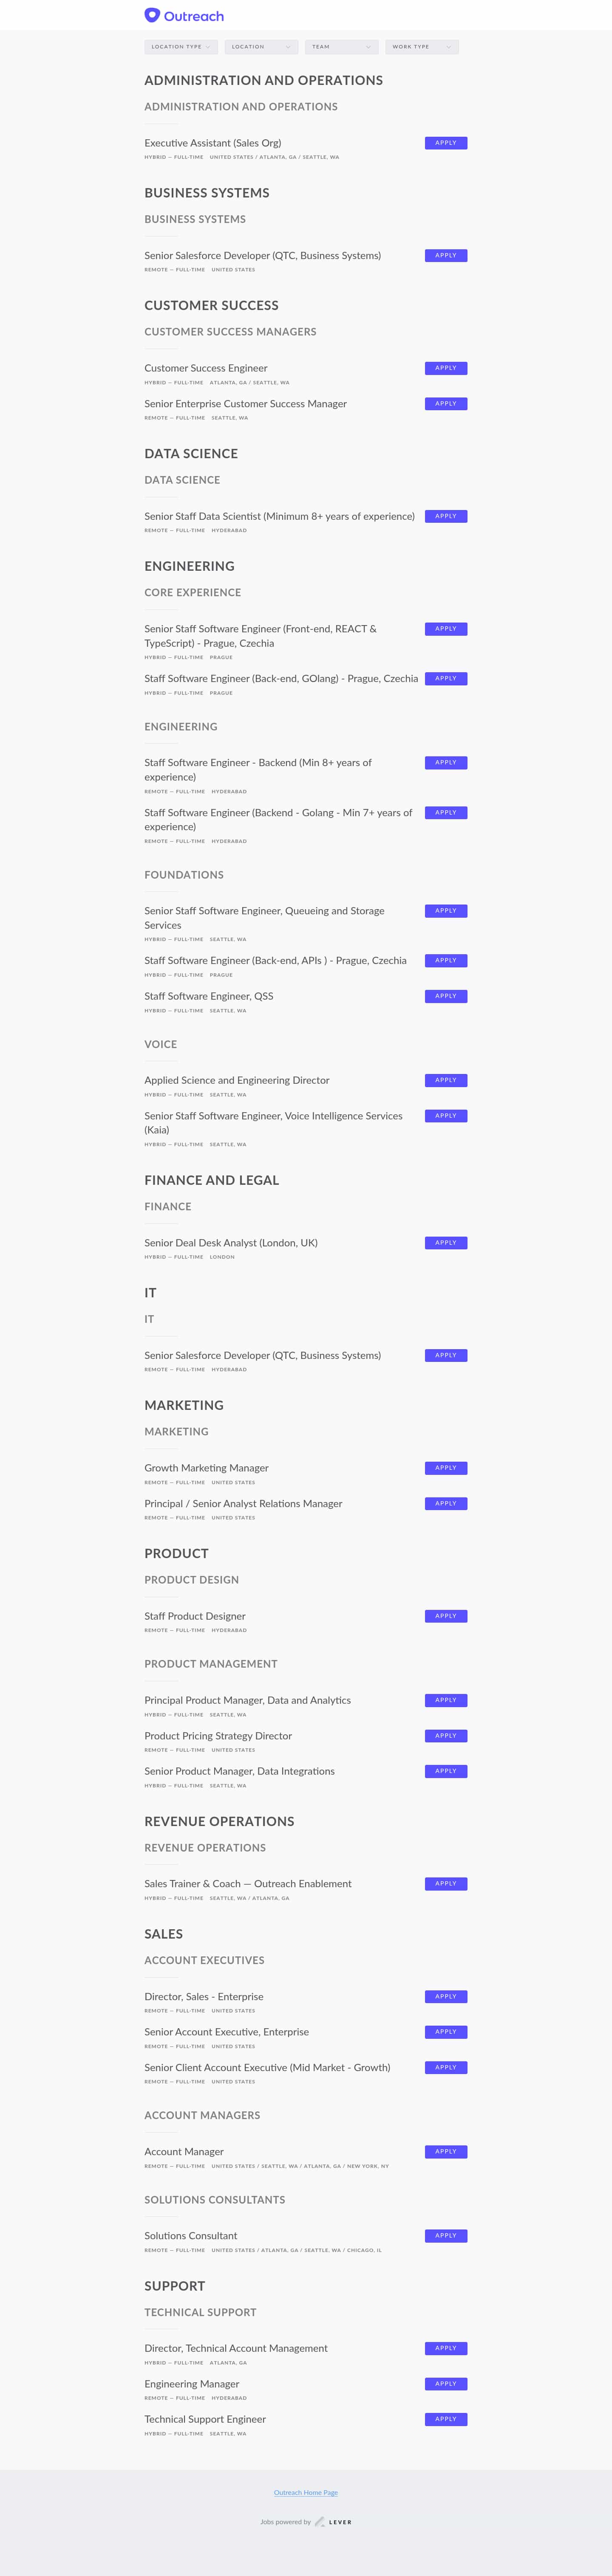The height and width of the screenshot is (2576, 612).
Task: Expand the Location filter dropdown
Action: (x=261, y=47)
